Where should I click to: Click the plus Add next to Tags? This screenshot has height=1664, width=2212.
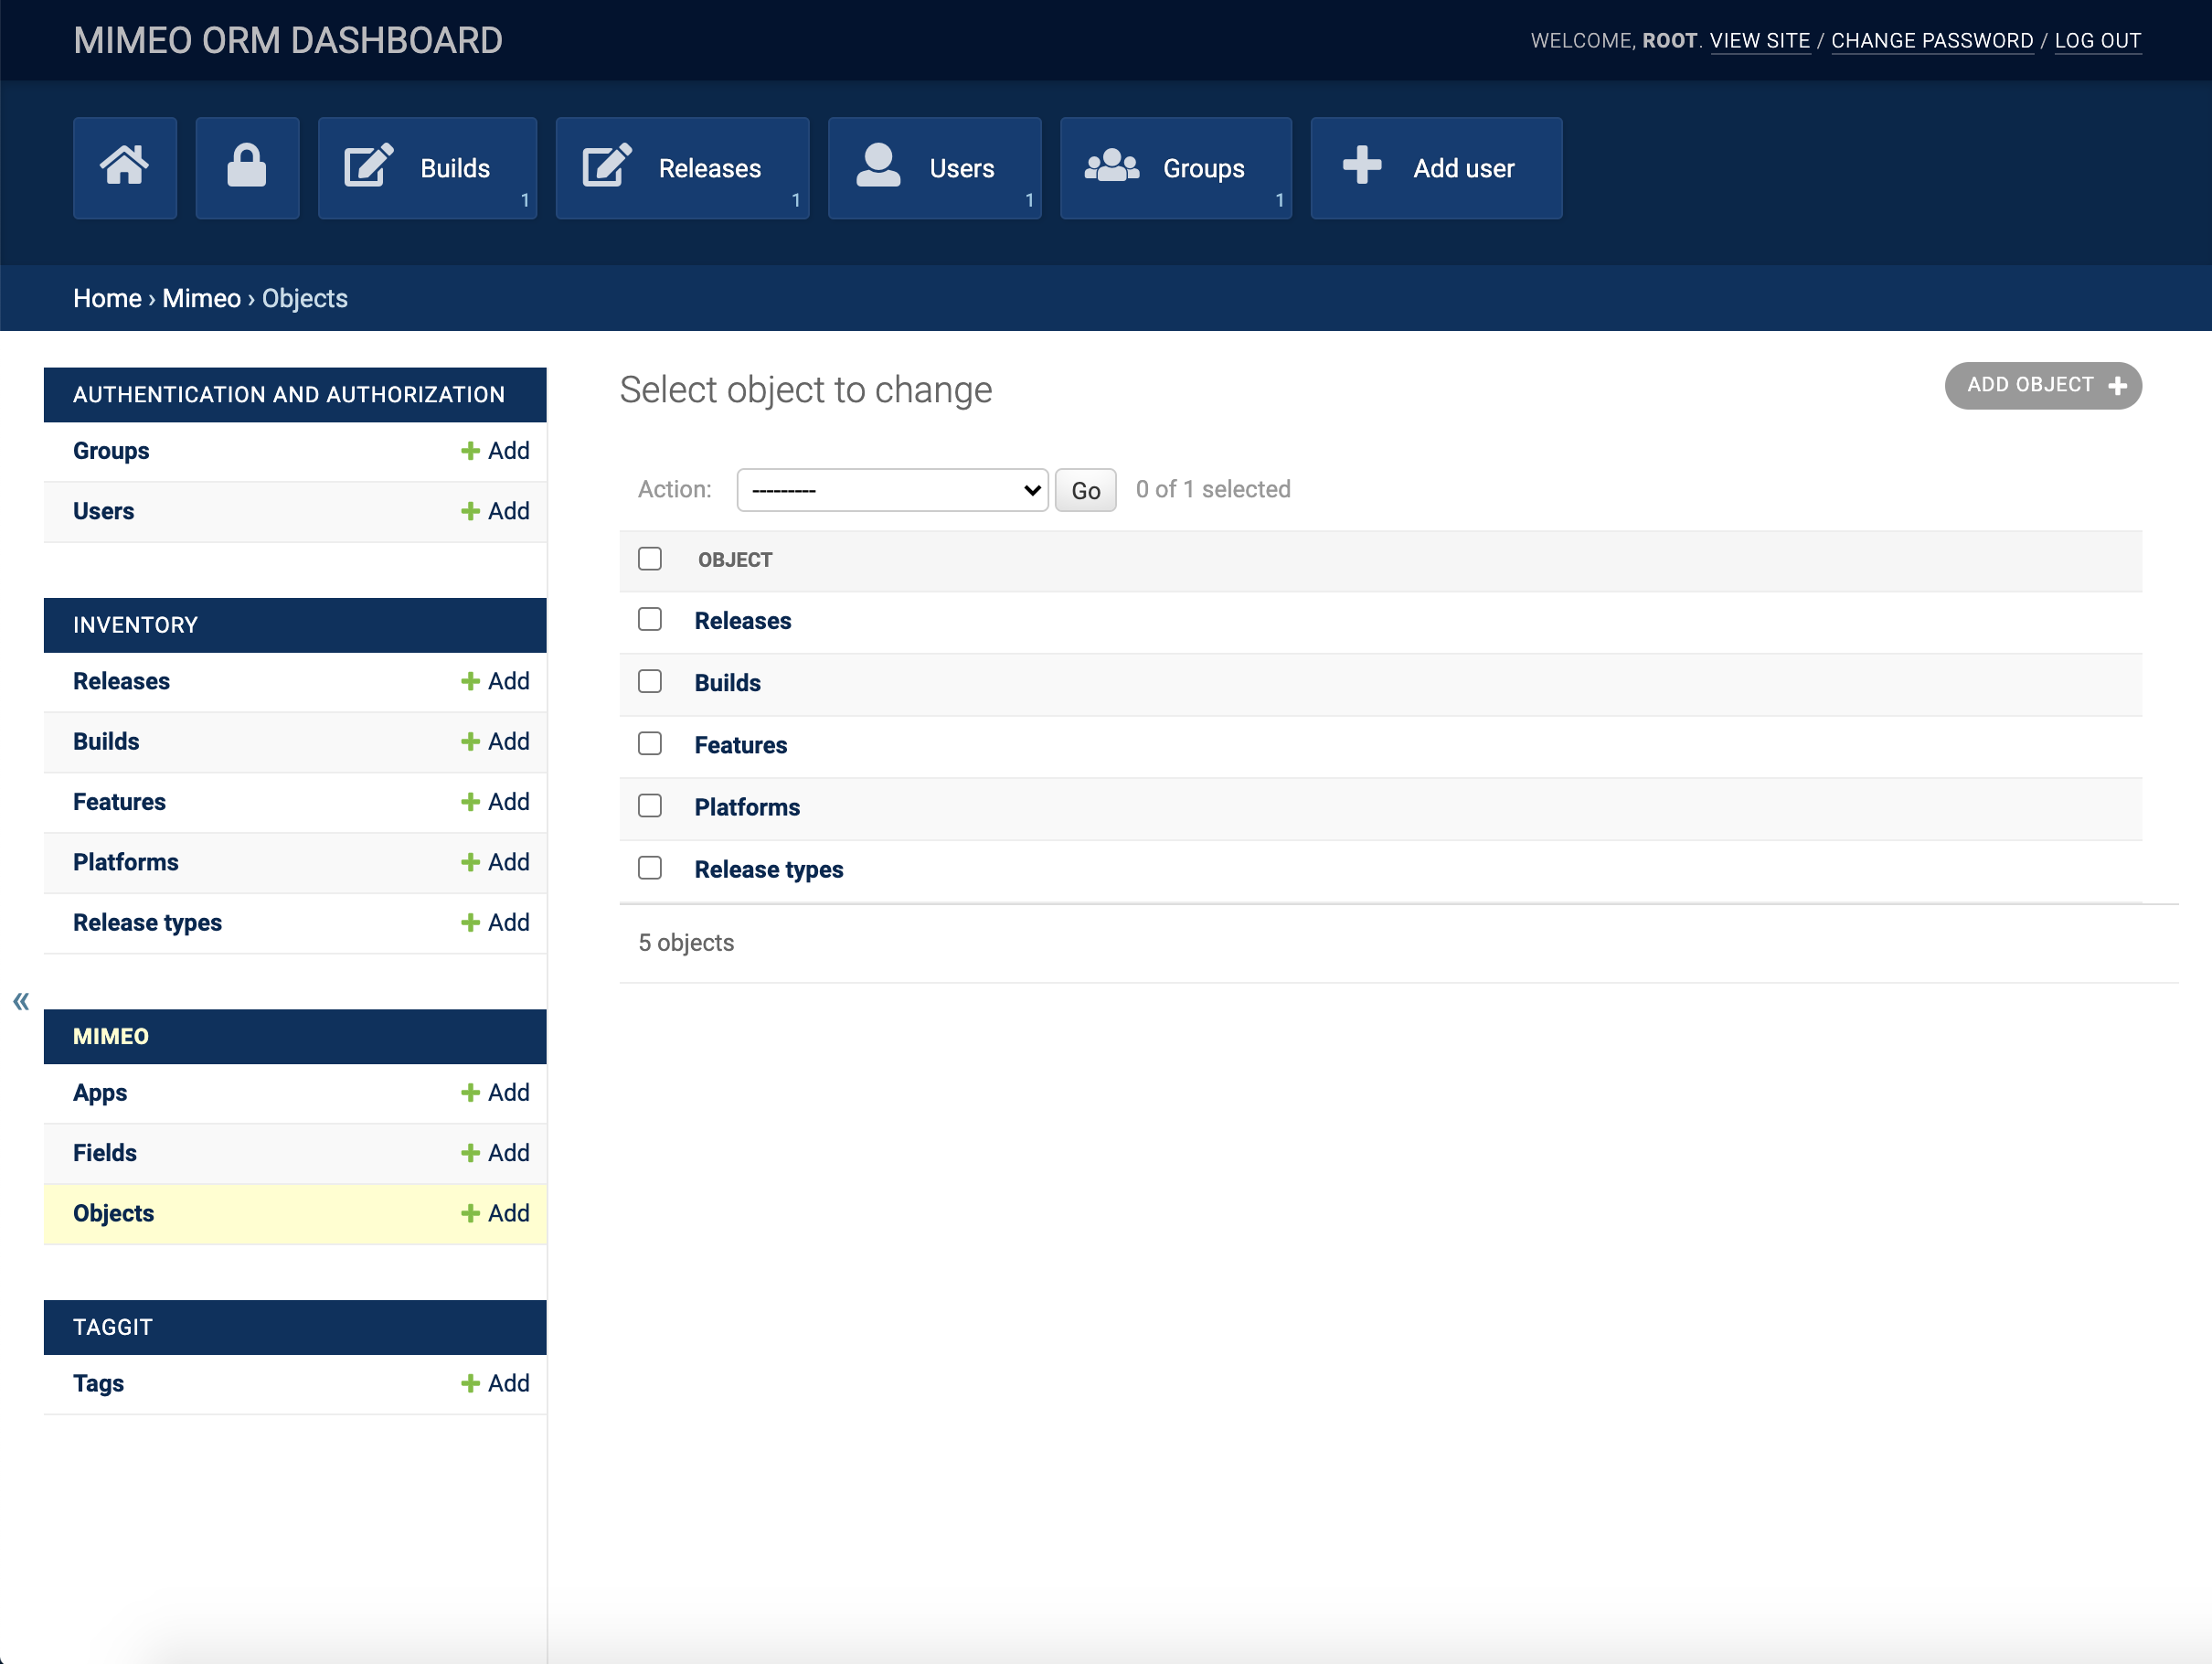[x=495, y=1383]
